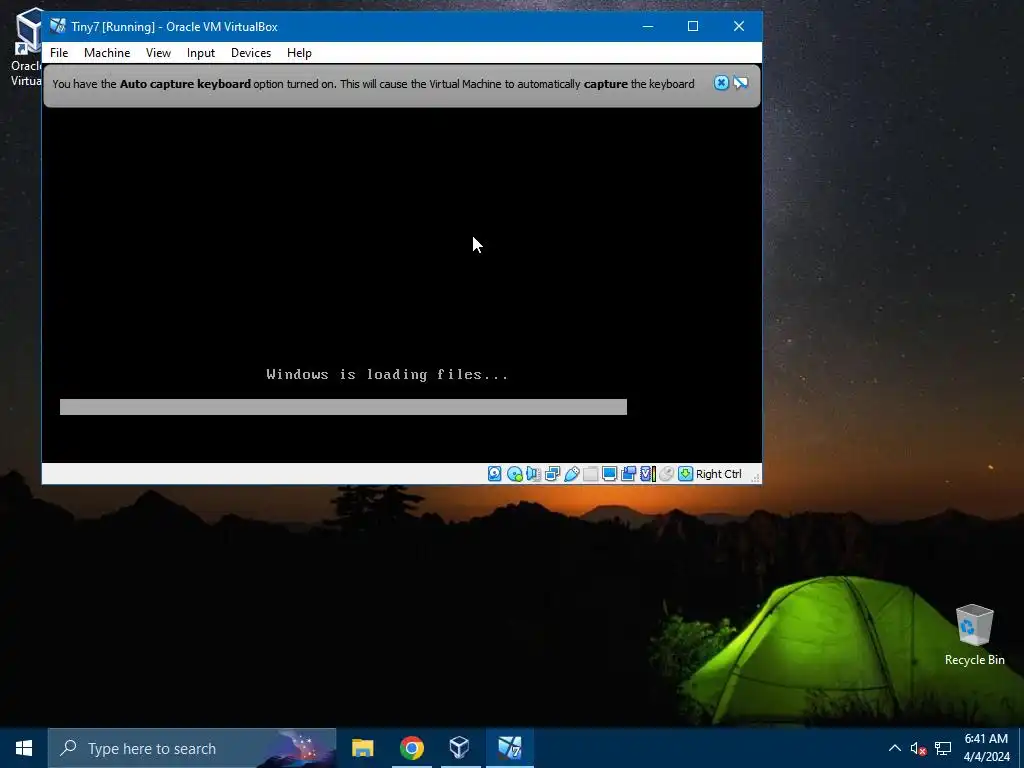The width and height of the screenshot is (1024, 768).
Task: Click the muted volume tray icon
Action: tap(918, 748)
